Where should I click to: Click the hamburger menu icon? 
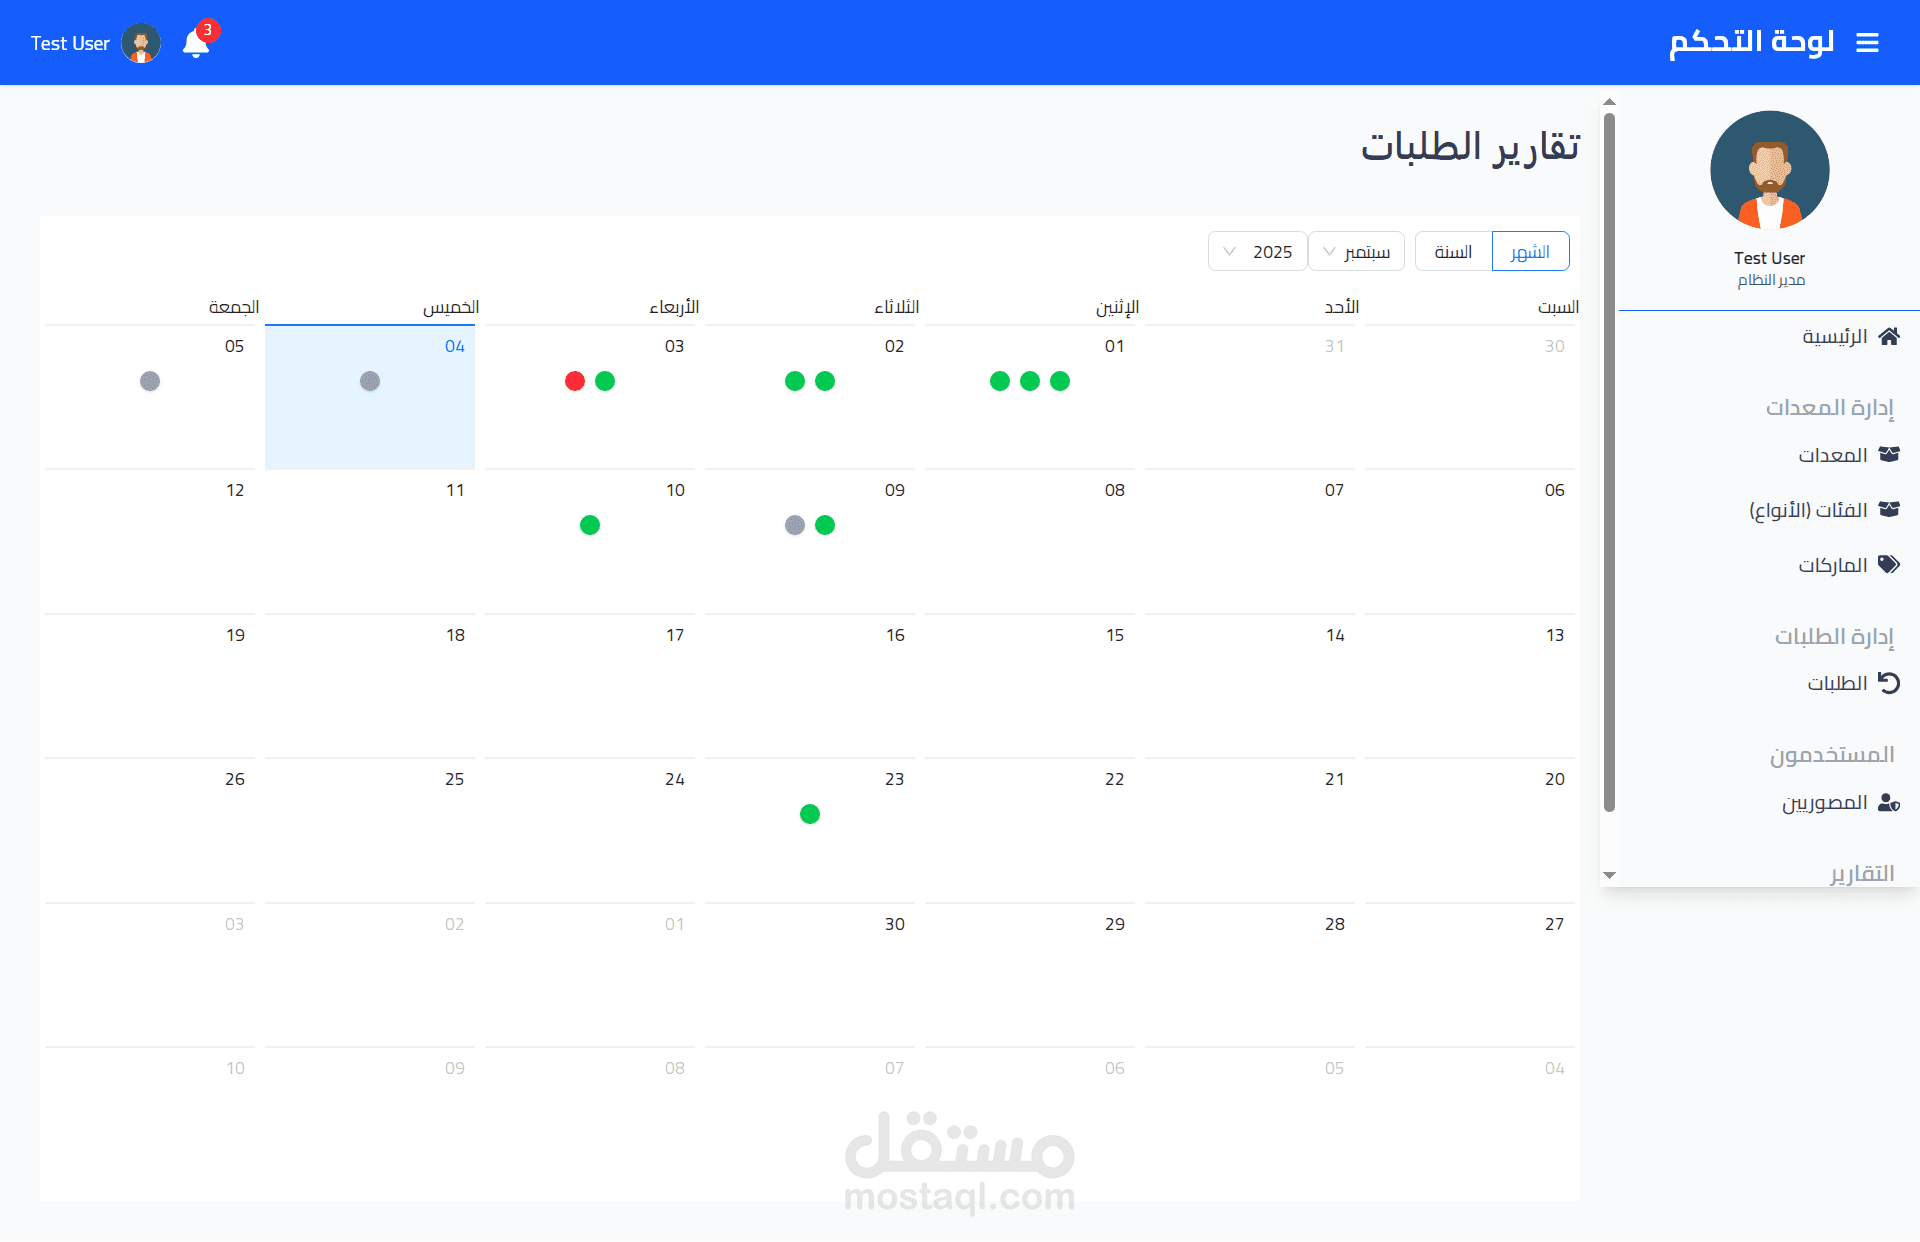(1867, 43)
